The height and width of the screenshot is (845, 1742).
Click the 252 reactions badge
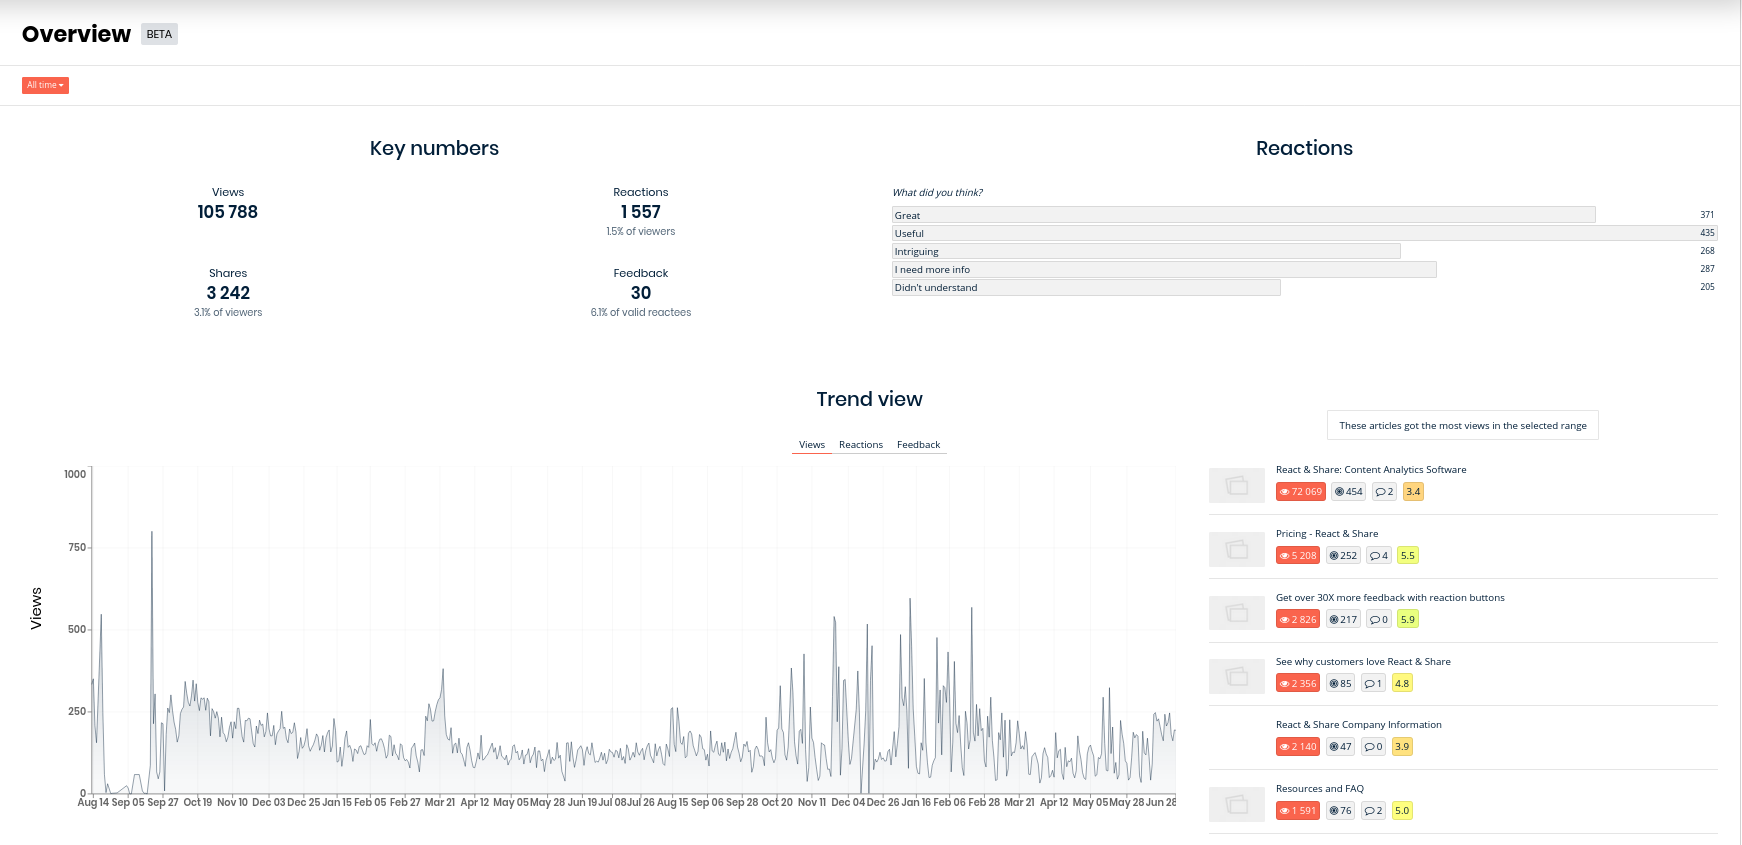[x=1343, y=556]
